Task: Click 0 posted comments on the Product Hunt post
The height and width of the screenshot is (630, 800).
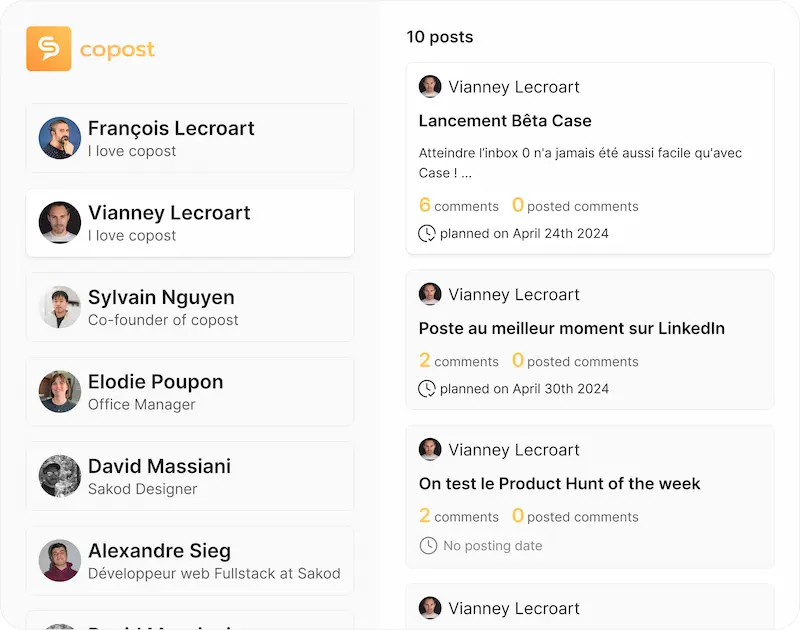Action: click(x=576, y=517)
